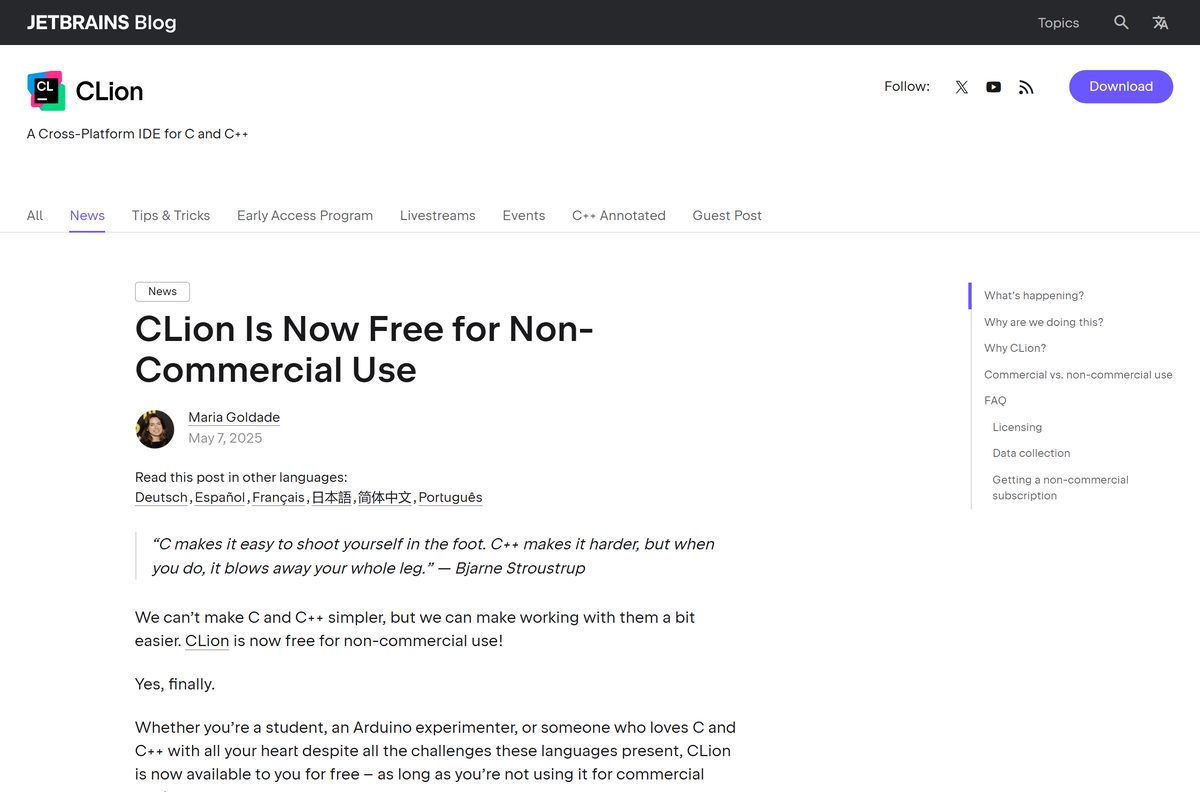Click the 'Yes, finally.' paragraph
Image resolution: width=1200 pixels, height=792 pixels.
[x=175, y=684]
